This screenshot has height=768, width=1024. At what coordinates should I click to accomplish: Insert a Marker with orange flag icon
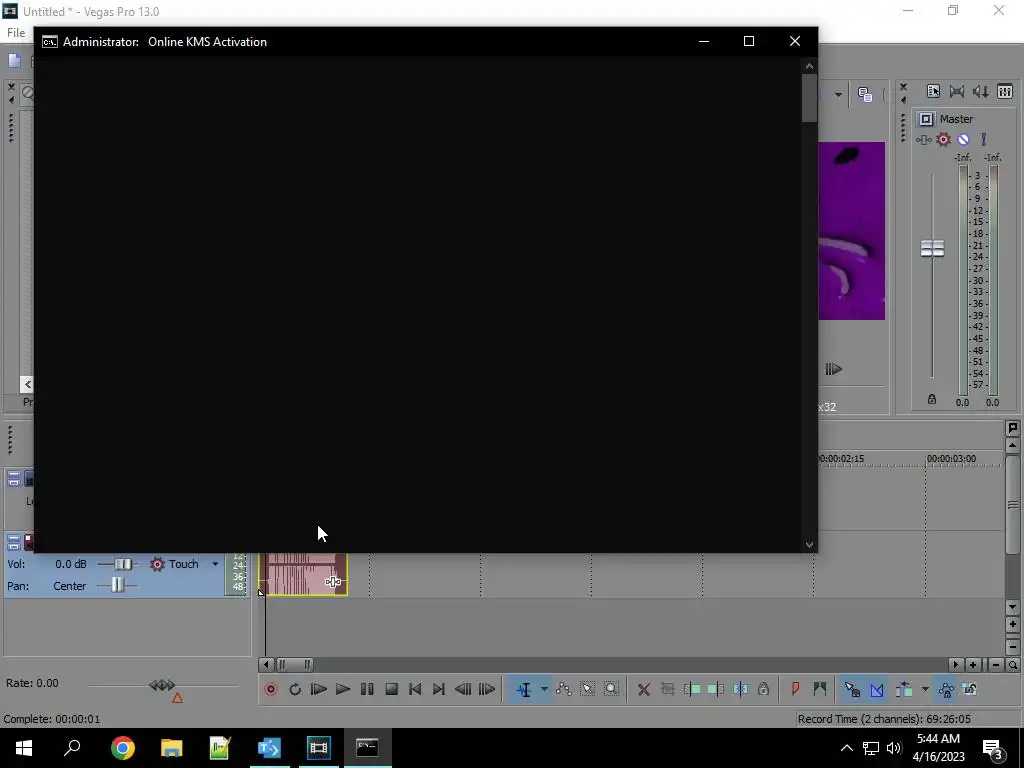795,689
